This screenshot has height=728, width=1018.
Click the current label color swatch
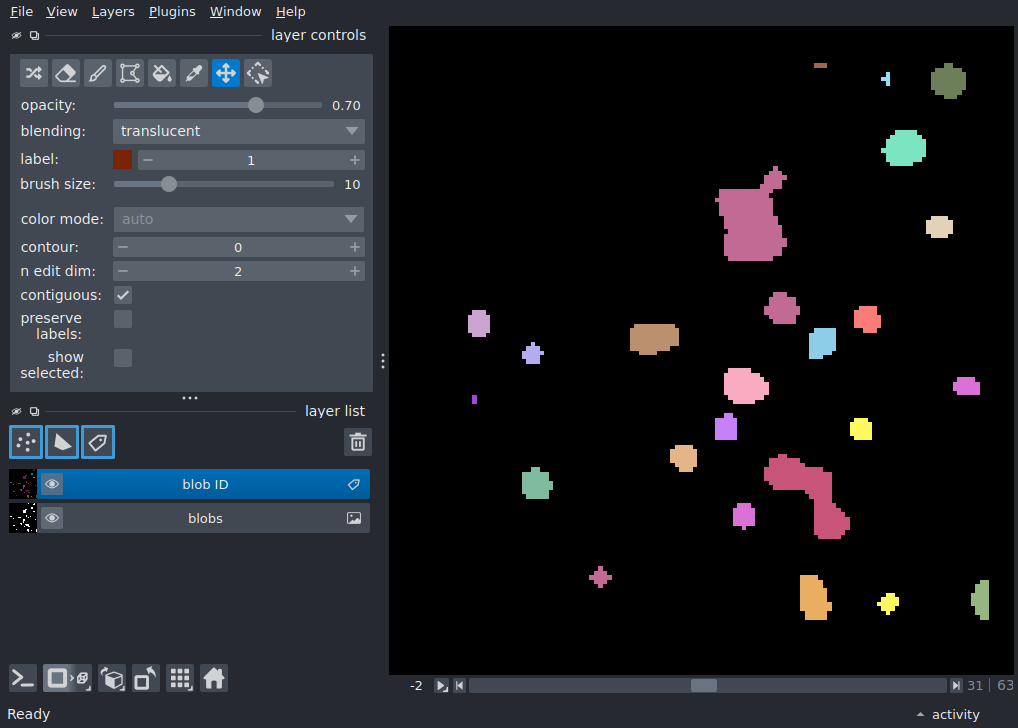[122, 160]
